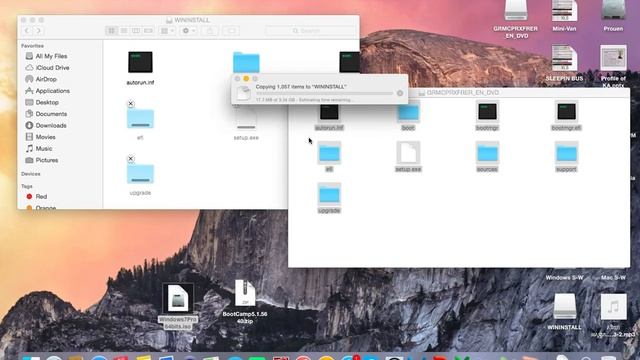Switch WININSTALL window to list view
The height and width of the screenshot is (360, 640).
pos(124,31)
